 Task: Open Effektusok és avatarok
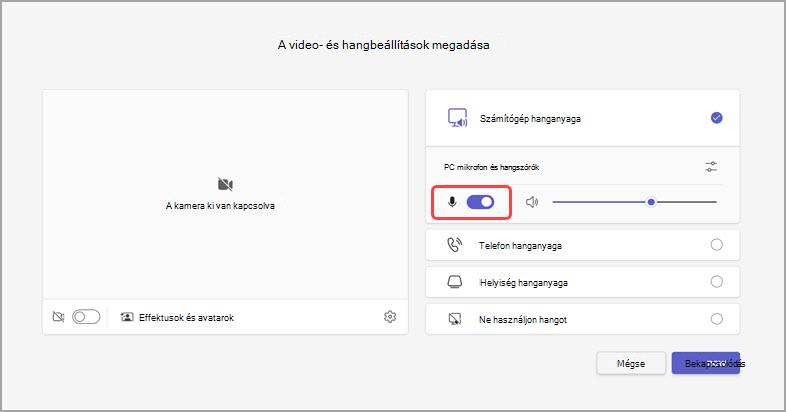(177, 317)
